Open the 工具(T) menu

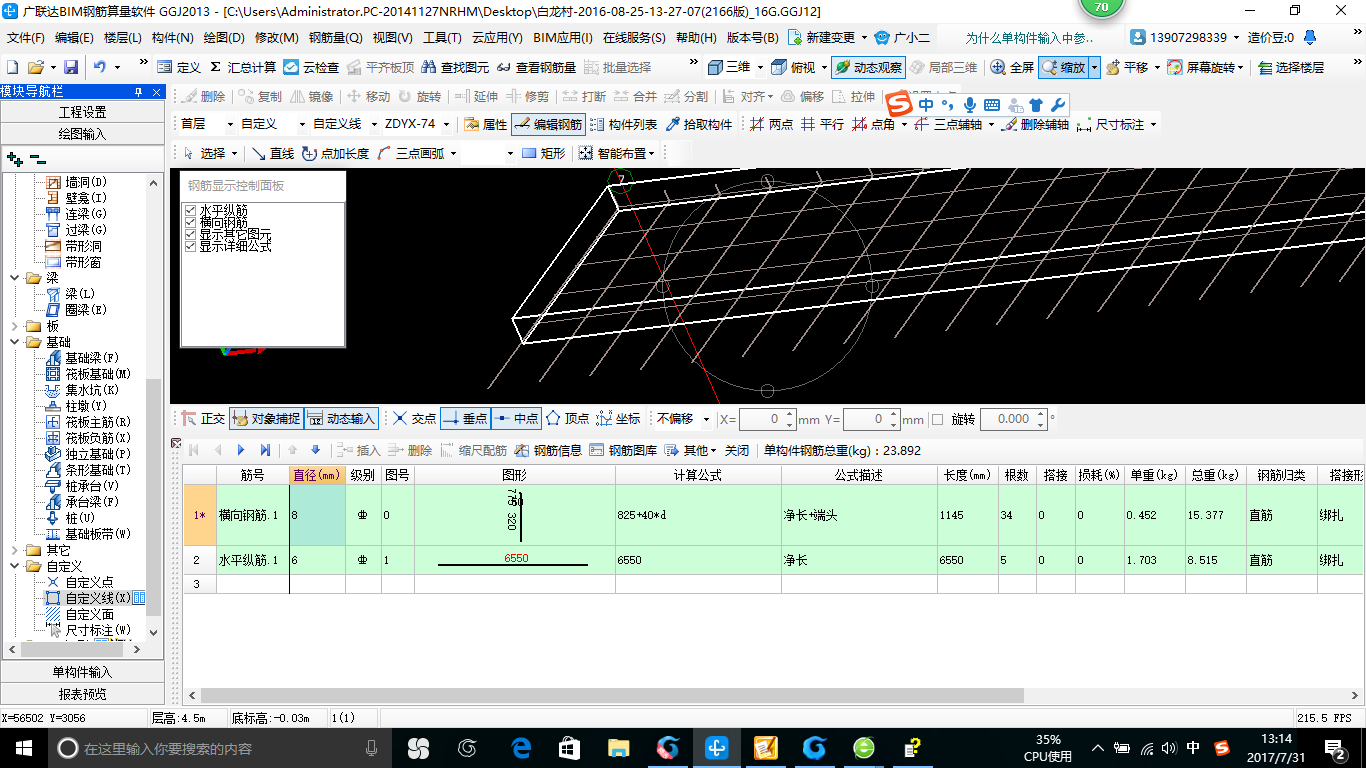click(442, 38)
